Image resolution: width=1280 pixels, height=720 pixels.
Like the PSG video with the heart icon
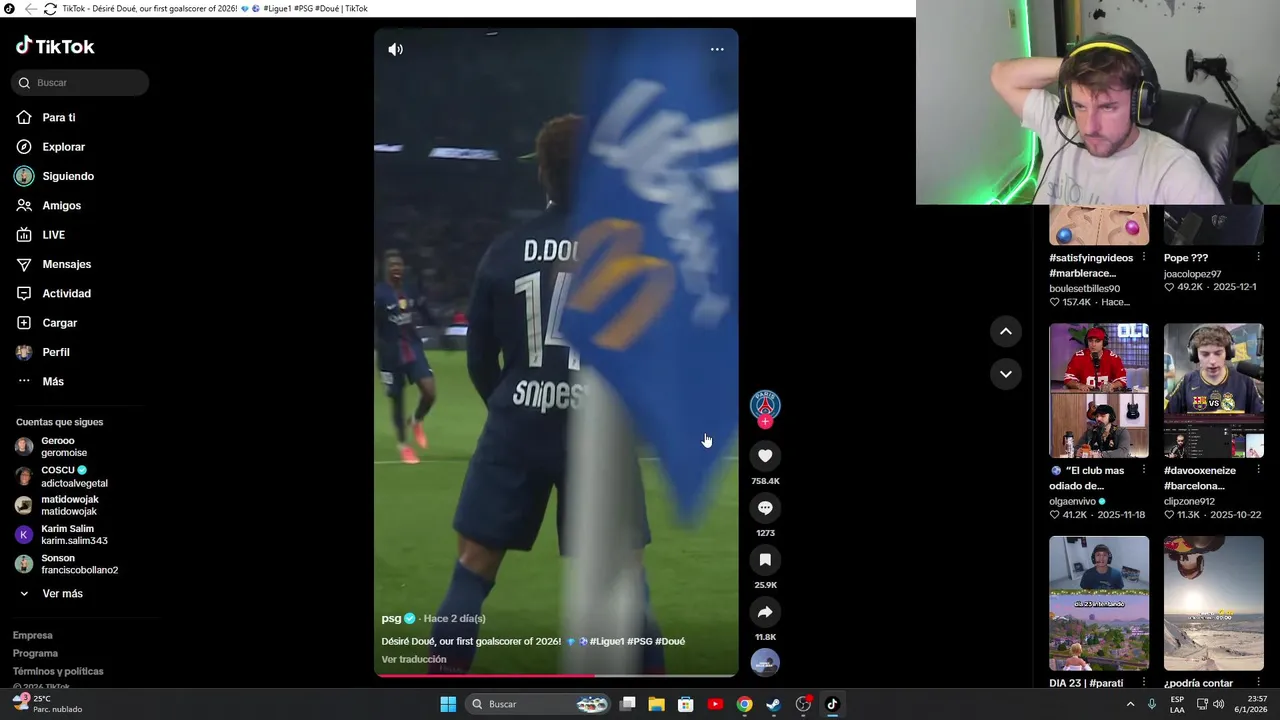765,456
